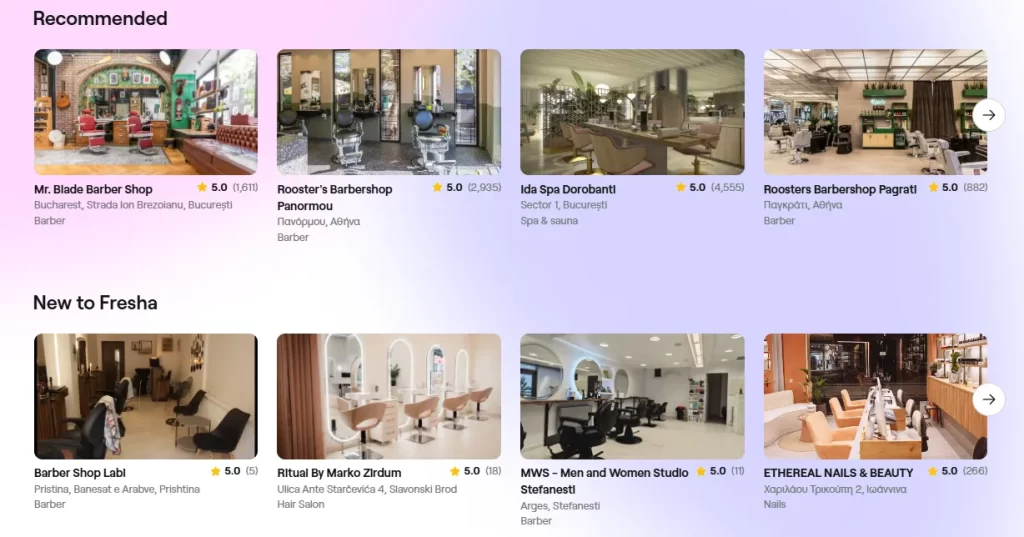The image size is (1024, 537).
Task: Open ETHEREAL NAILS & BEAUTY title link
Action: (x=839, y=473)
